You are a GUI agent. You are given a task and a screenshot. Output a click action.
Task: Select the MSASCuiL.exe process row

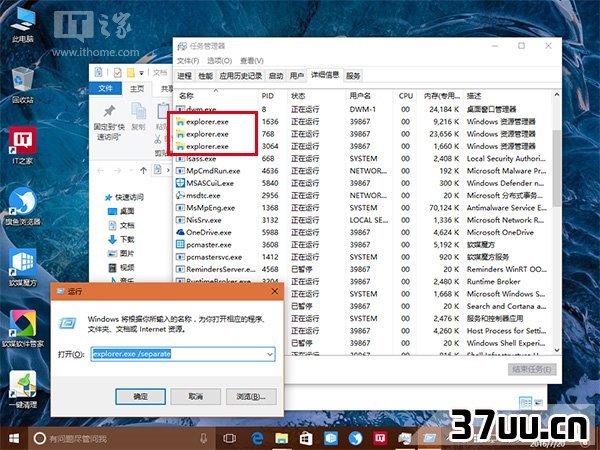pyautogui.click(x=363, y=183)
